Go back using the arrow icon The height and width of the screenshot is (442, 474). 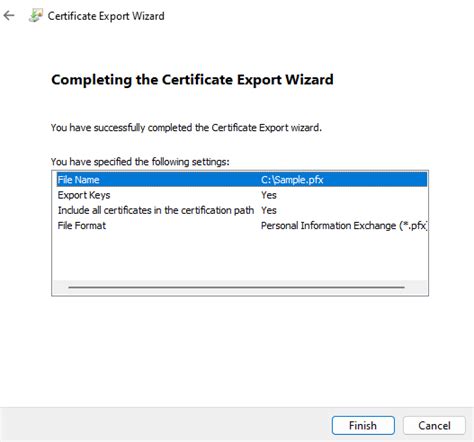pos(9,15)
